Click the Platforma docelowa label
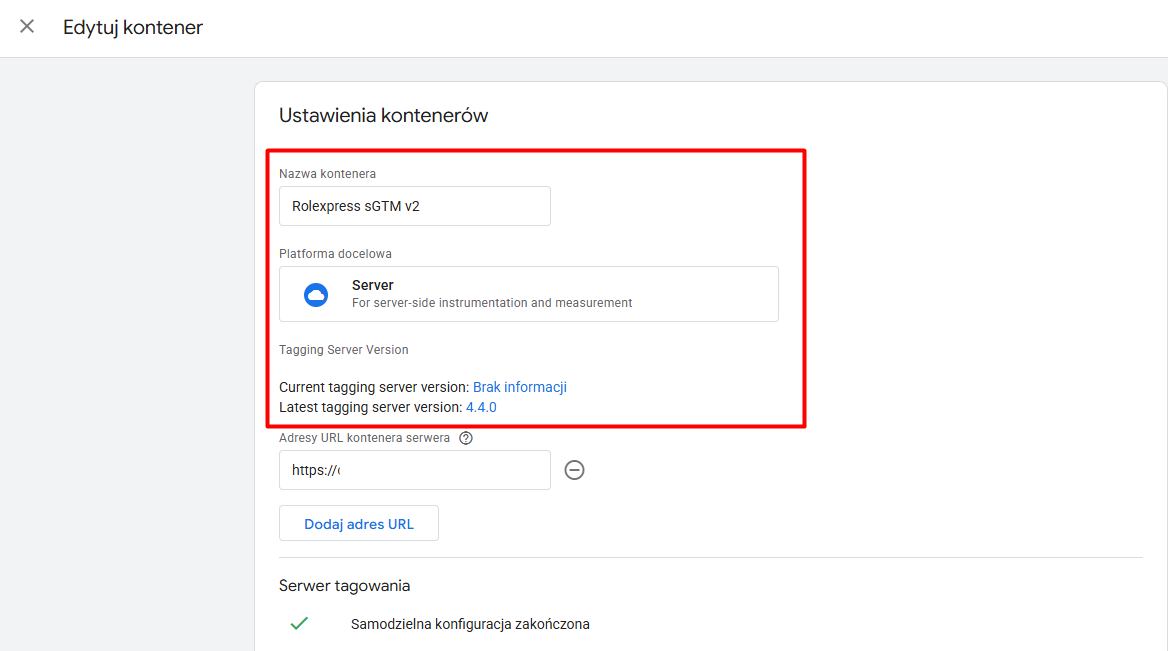This screenshot has height=651, width=1168. coord(335,254)
